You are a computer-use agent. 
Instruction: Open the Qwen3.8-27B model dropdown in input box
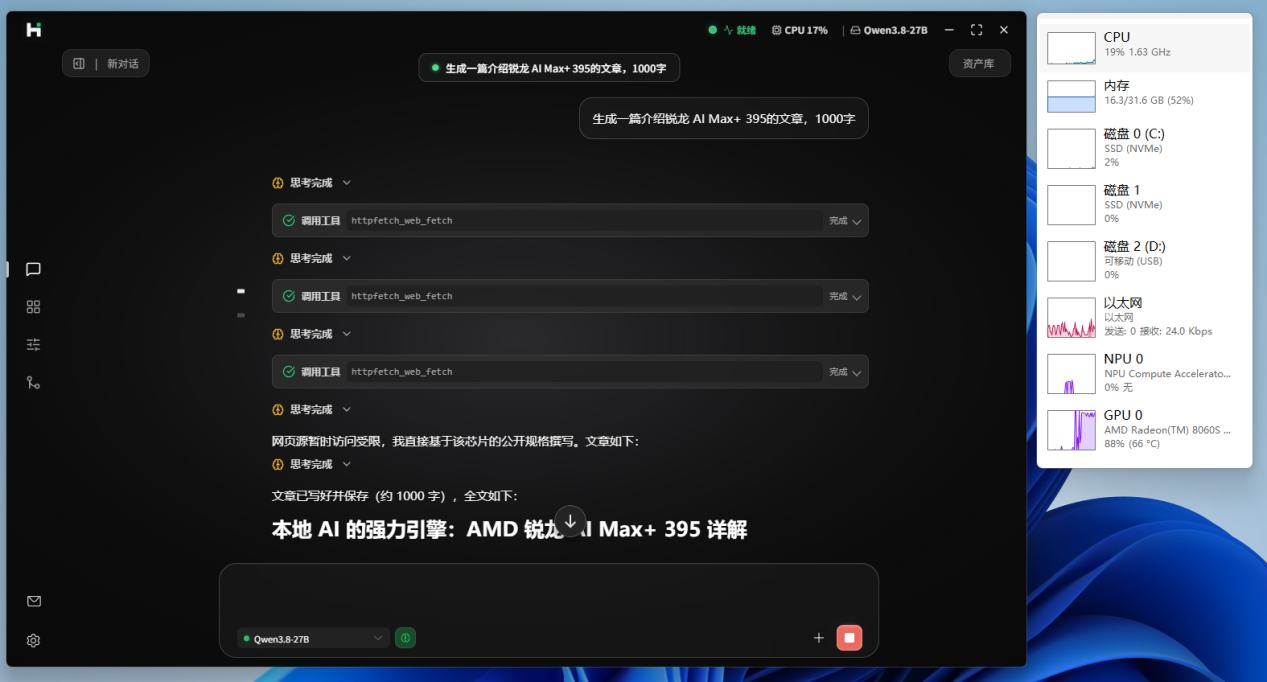tap(313, 638)
